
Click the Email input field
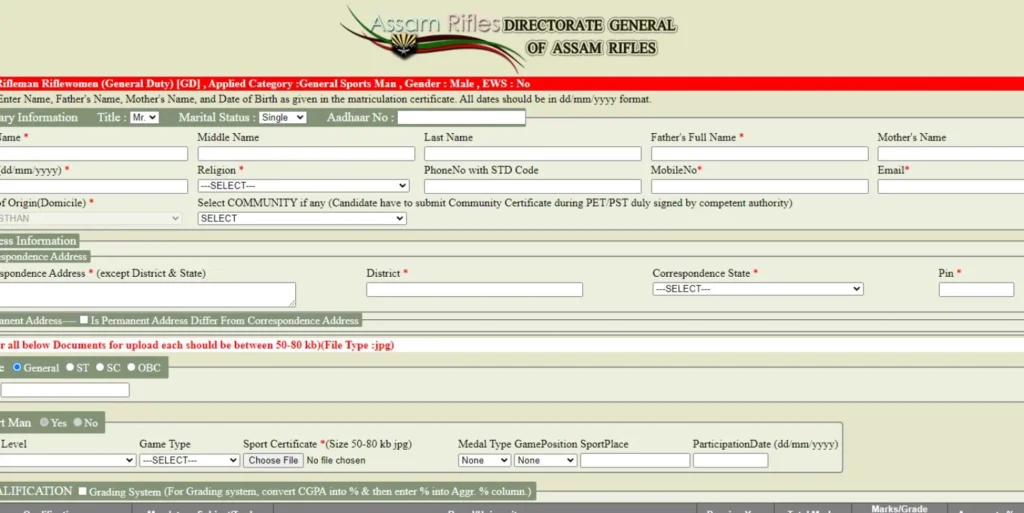coord(951,186)
